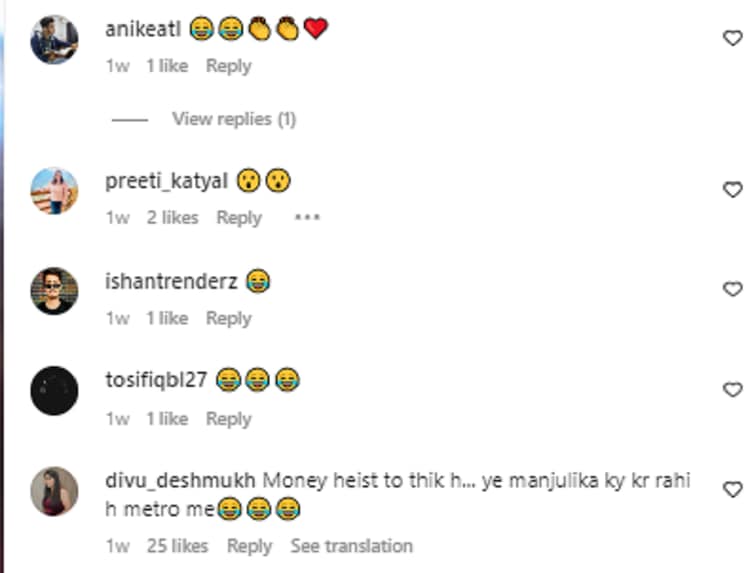Open anikeatl's profile picture
750x573 pixels.
(54, 40)
